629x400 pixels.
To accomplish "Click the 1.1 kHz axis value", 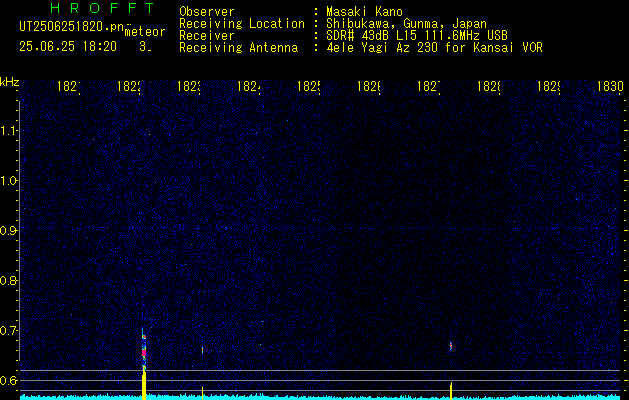I will [x=8, y=131].
